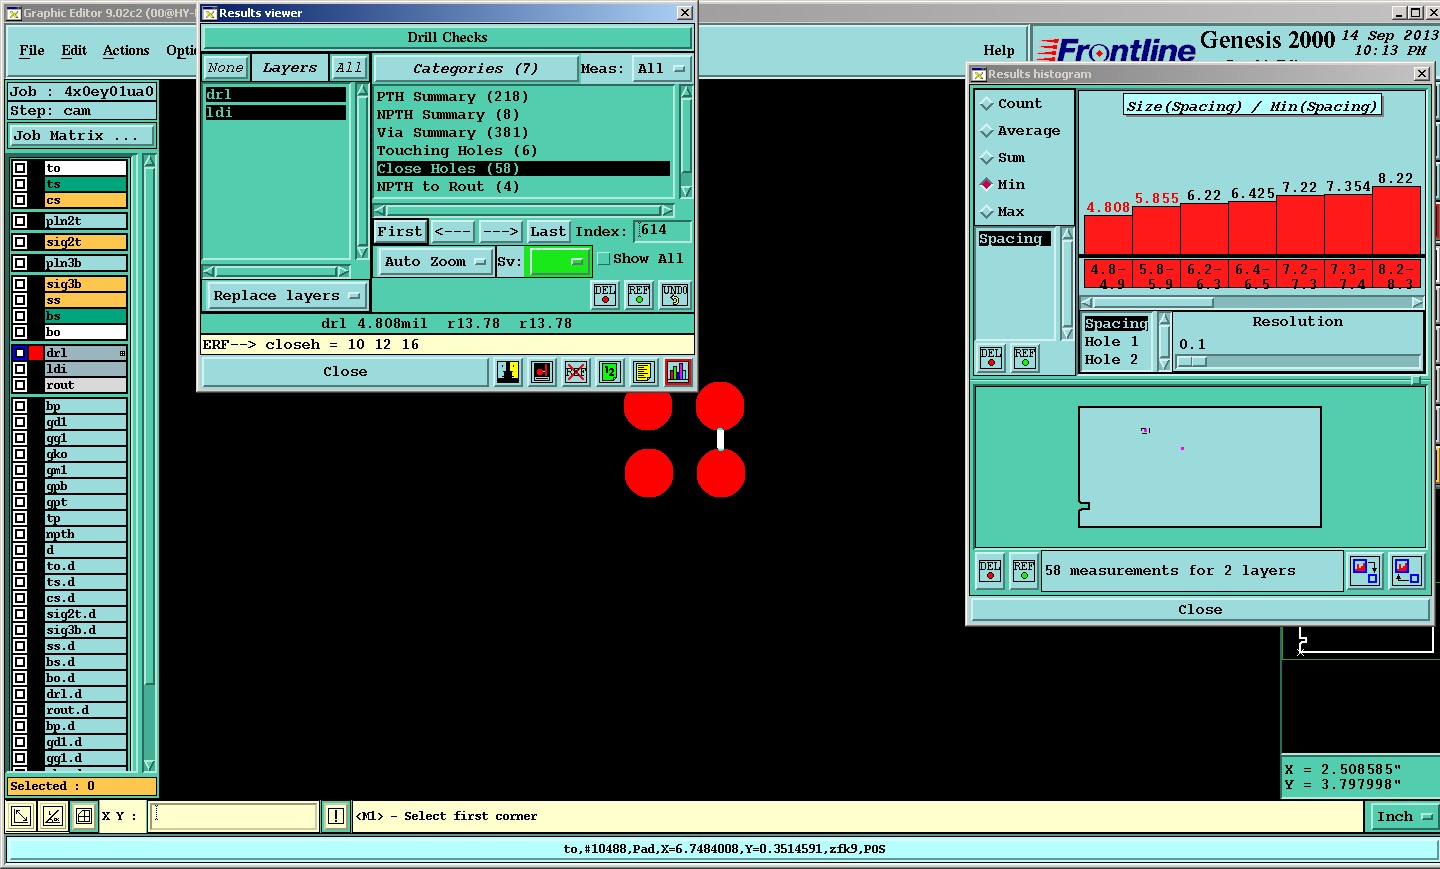Toggle visibility checkbox of layer sig2t
The width and height of the screenshot is (1440, 869).
[20, 242]
